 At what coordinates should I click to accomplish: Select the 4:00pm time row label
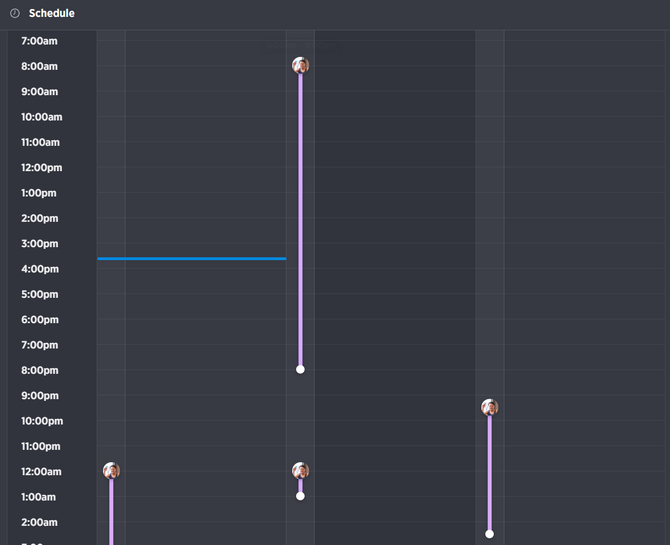[x=40, y=269]
